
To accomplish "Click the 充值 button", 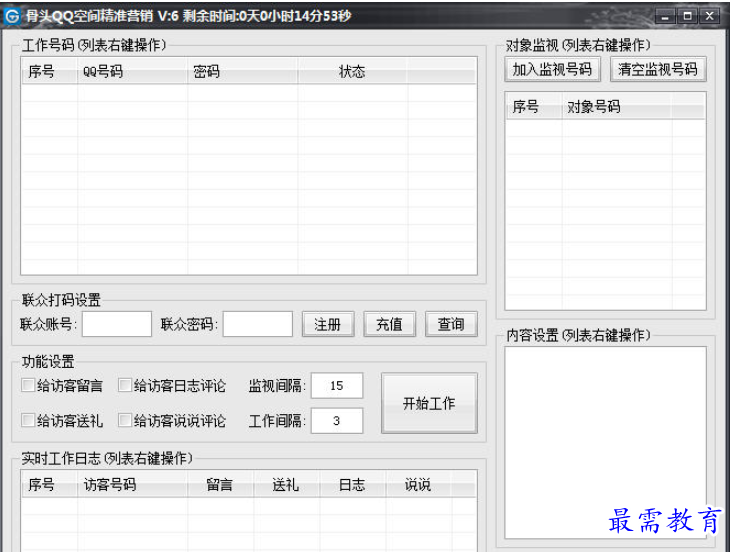I will (389, 324).
